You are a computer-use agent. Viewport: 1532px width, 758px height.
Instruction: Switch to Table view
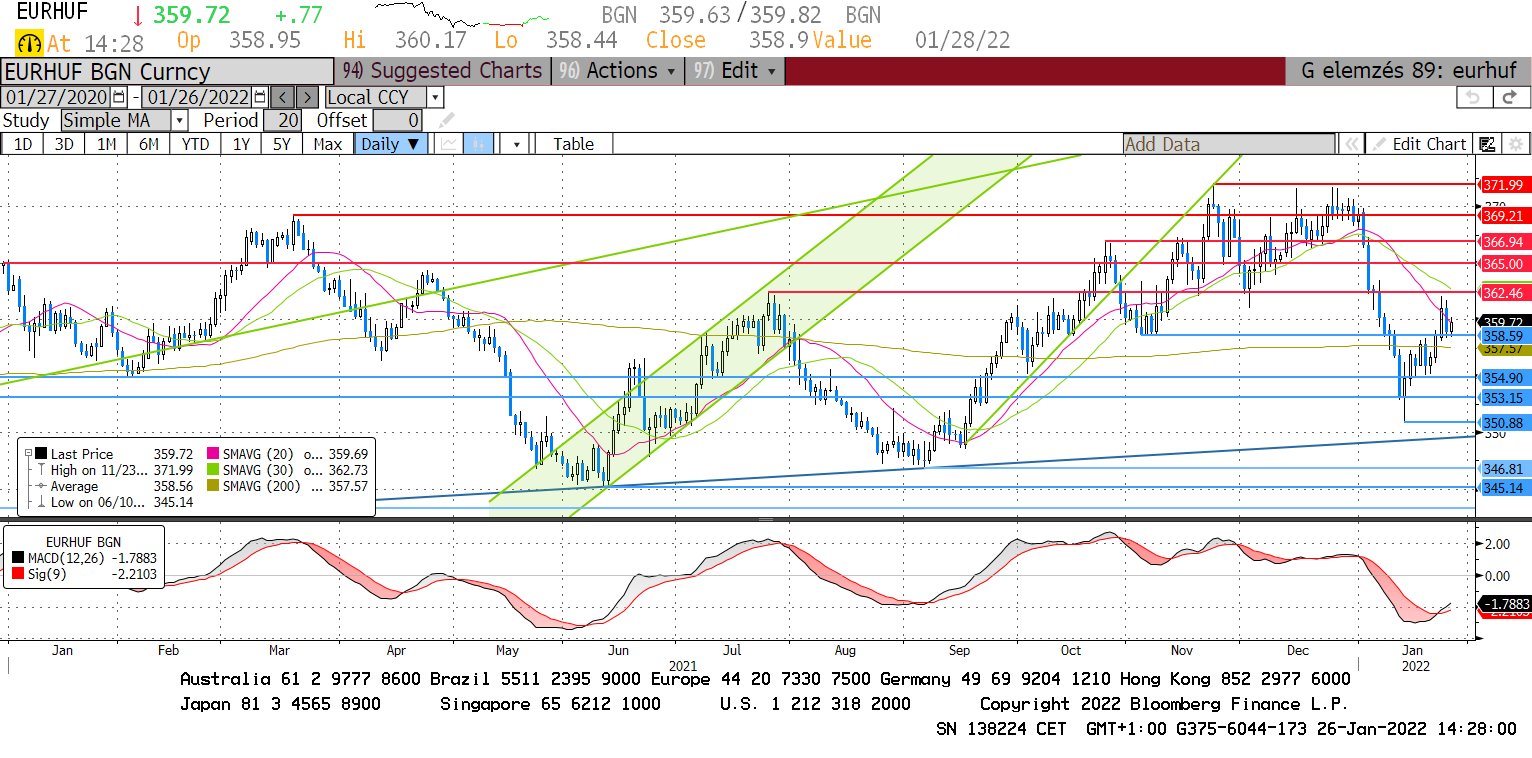(573, 144)
